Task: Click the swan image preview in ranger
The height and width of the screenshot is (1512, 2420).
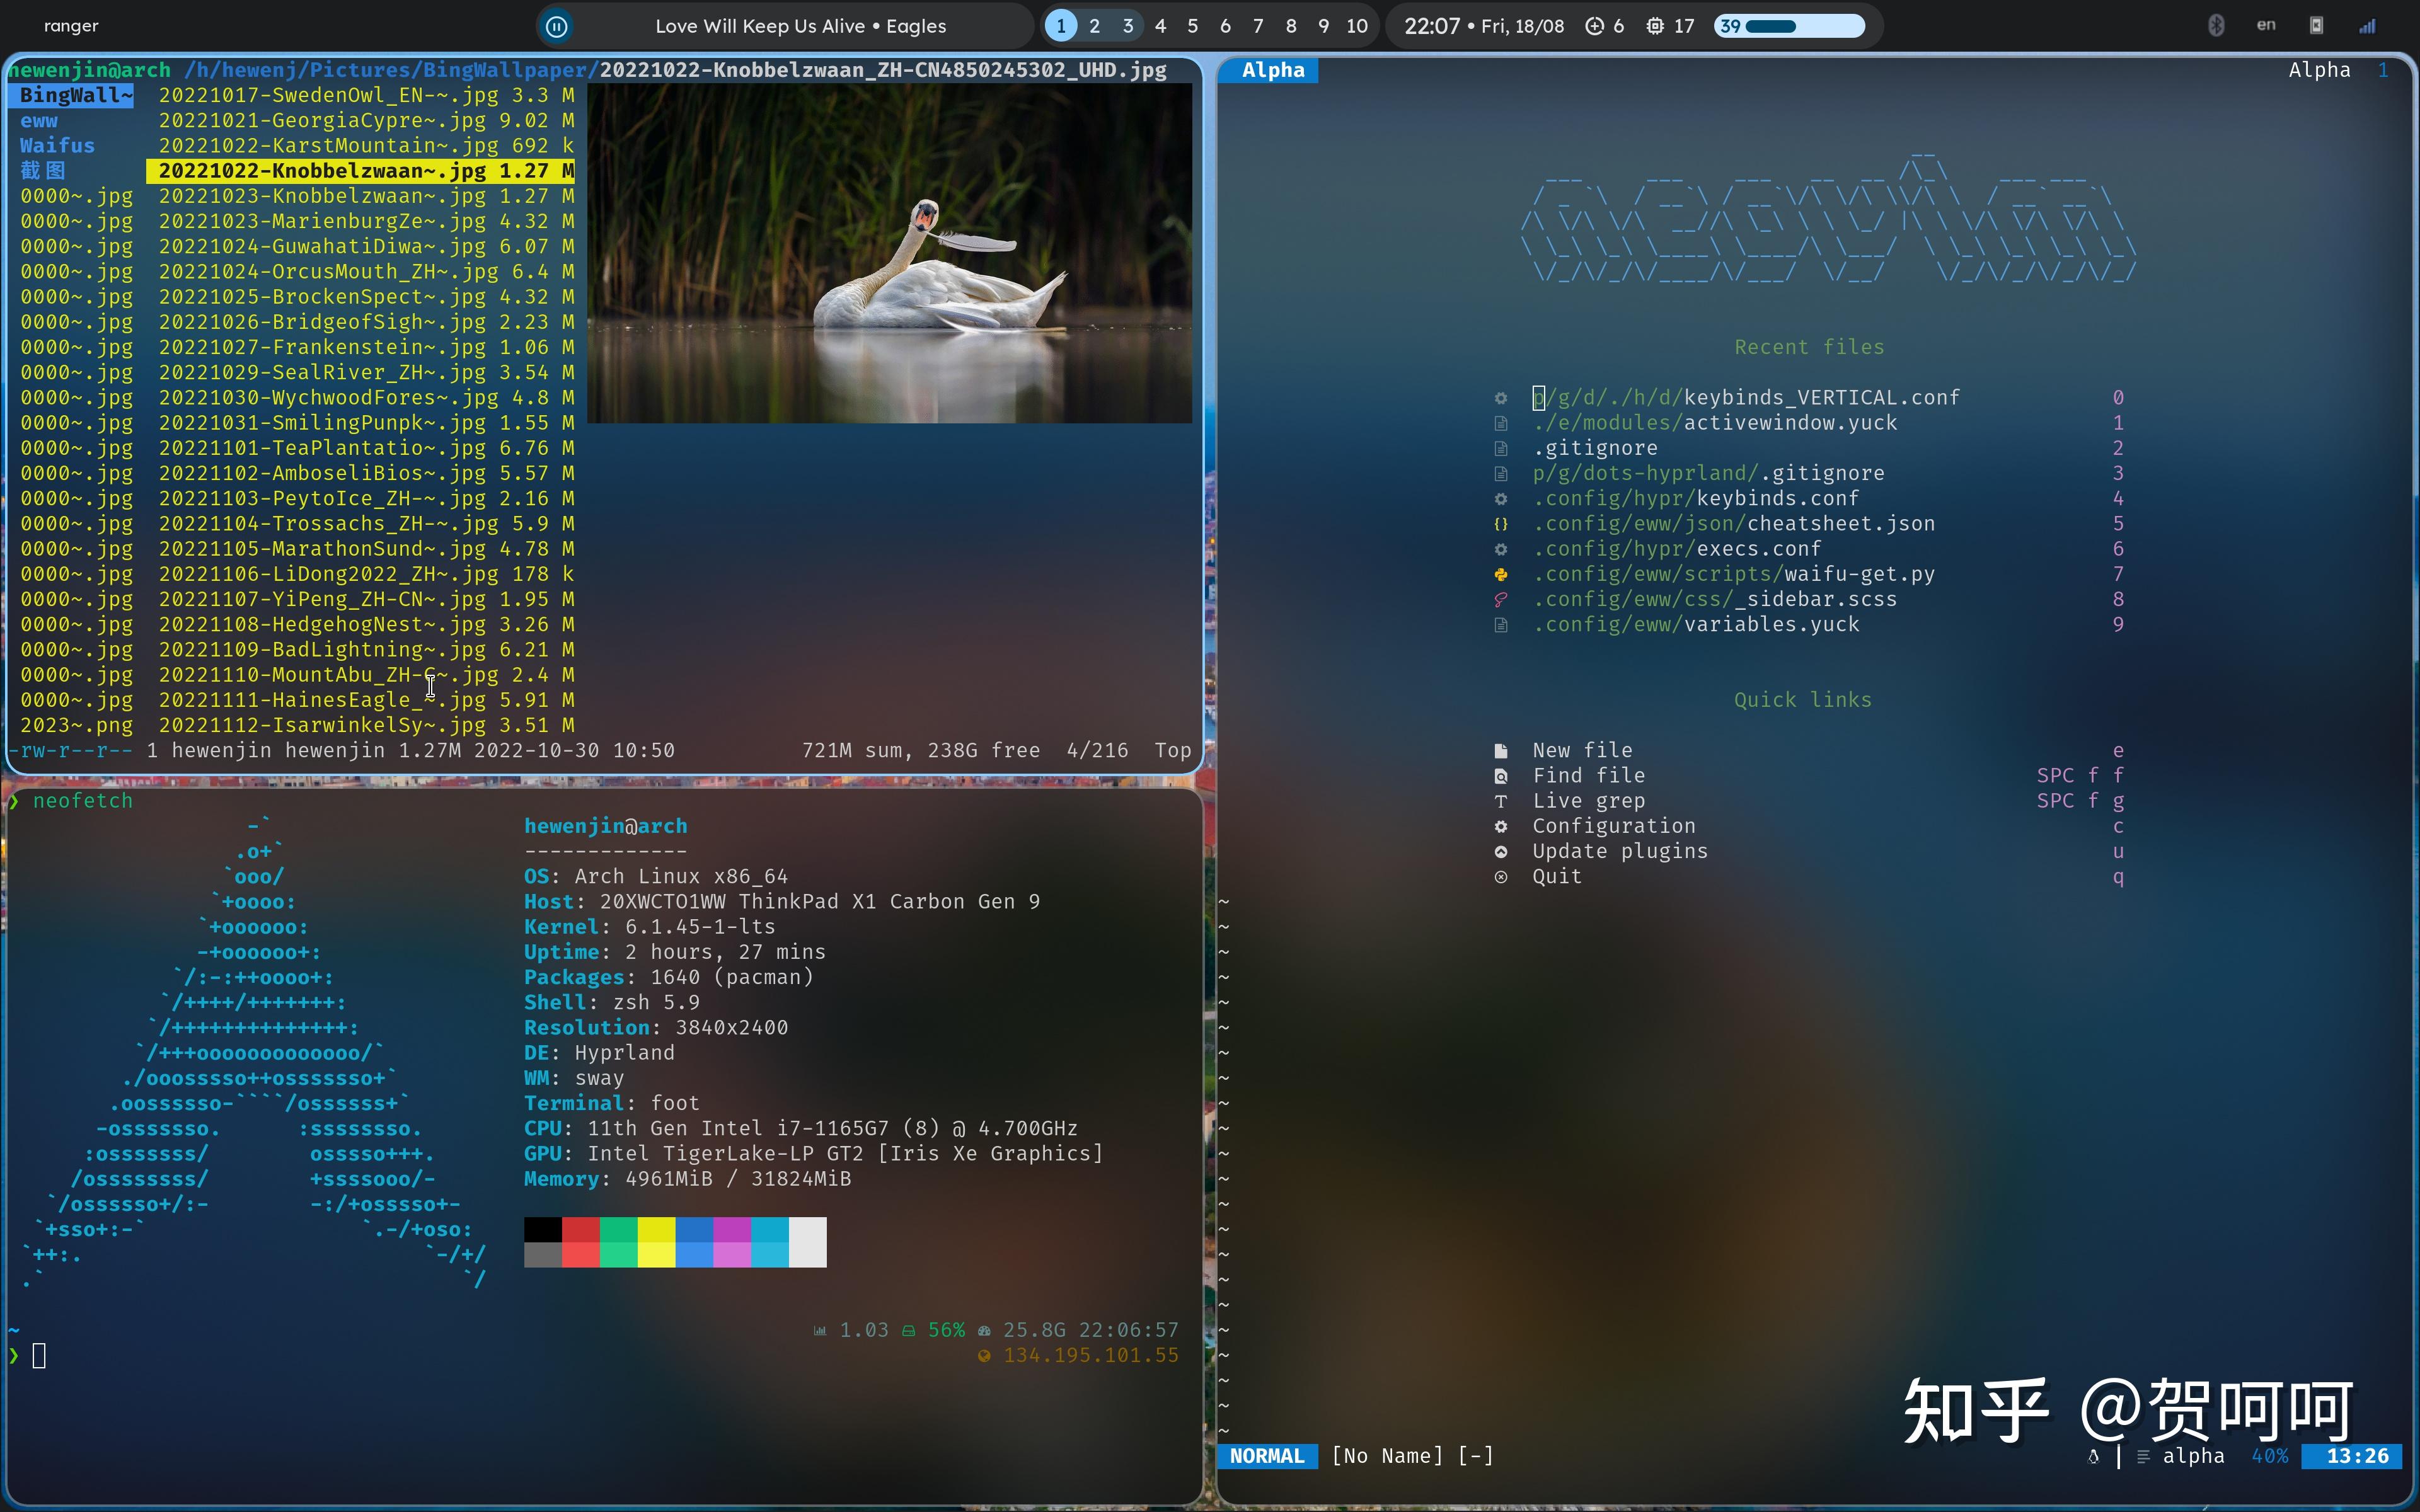Action: coord(889,253)
